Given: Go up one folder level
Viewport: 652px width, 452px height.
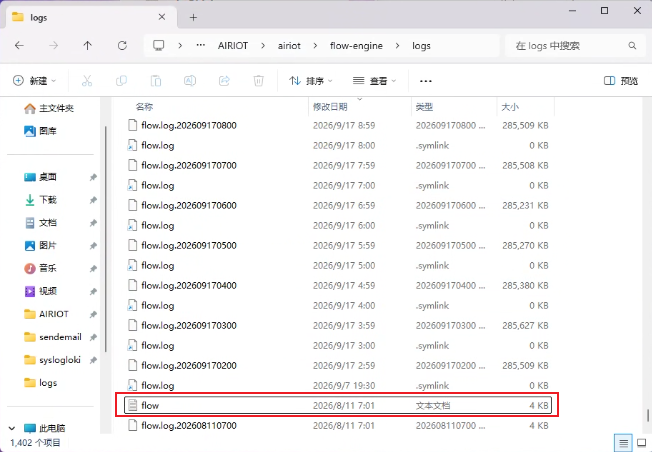Looking at the screenshot, I should 87,45.
